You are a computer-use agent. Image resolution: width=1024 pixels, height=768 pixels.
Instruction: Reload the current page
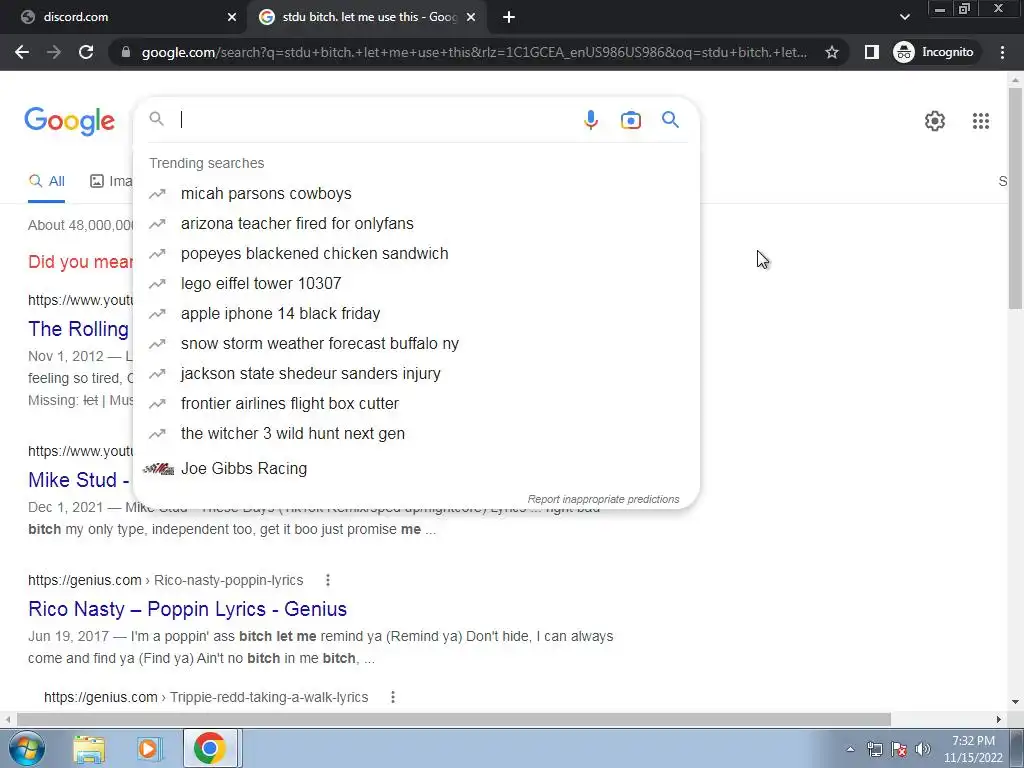pos(86,52)
